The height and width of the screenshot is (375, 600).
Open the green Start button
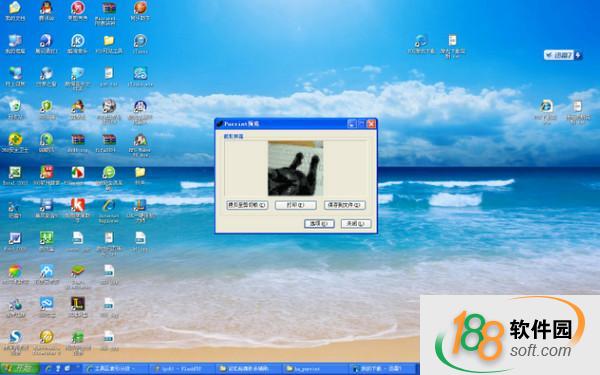[19, 369]
